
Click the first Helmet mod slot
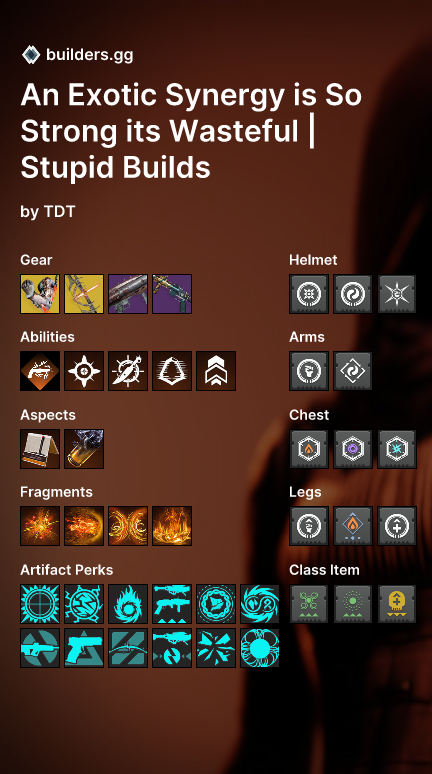point(309,294)
